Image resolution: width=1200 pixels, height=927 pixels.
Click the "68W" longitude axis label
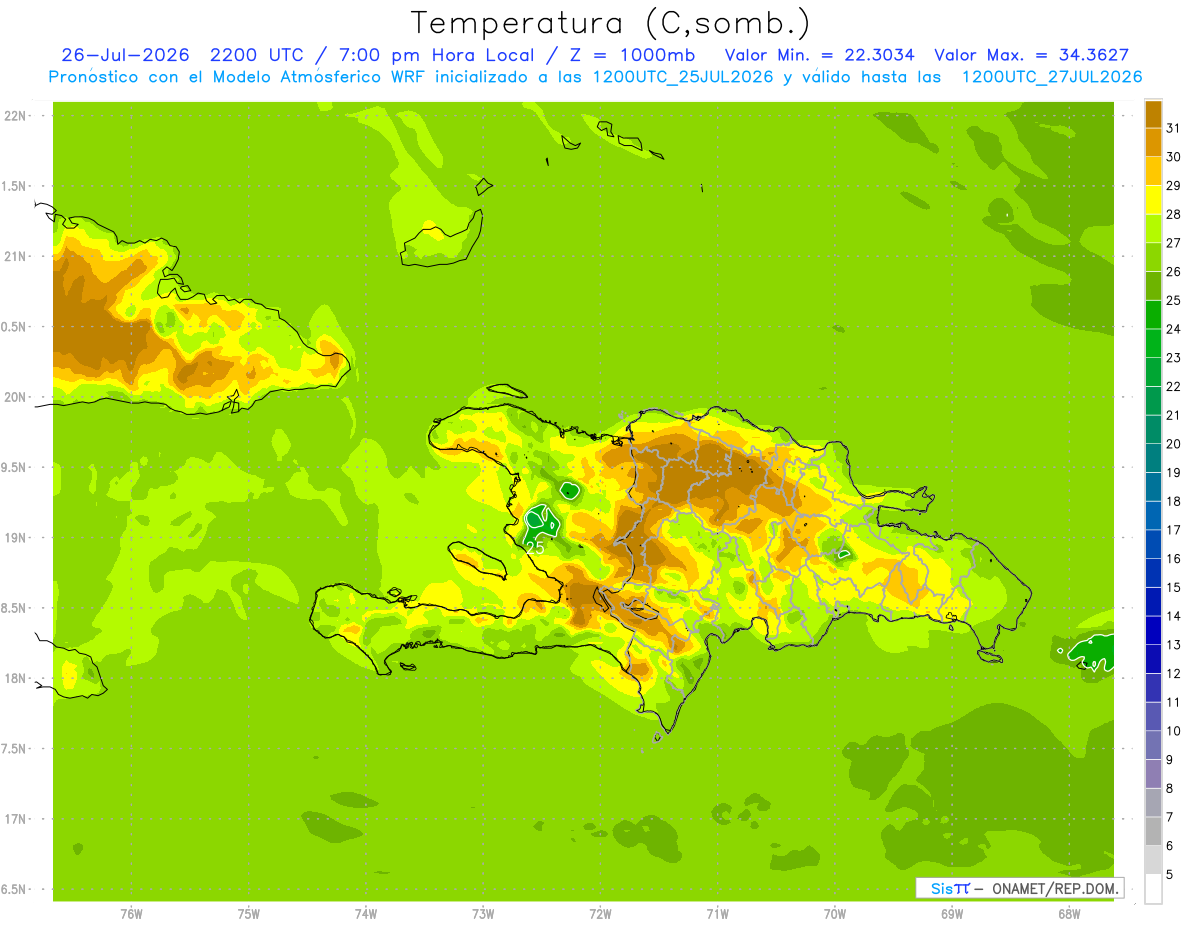click(1069, 914)
